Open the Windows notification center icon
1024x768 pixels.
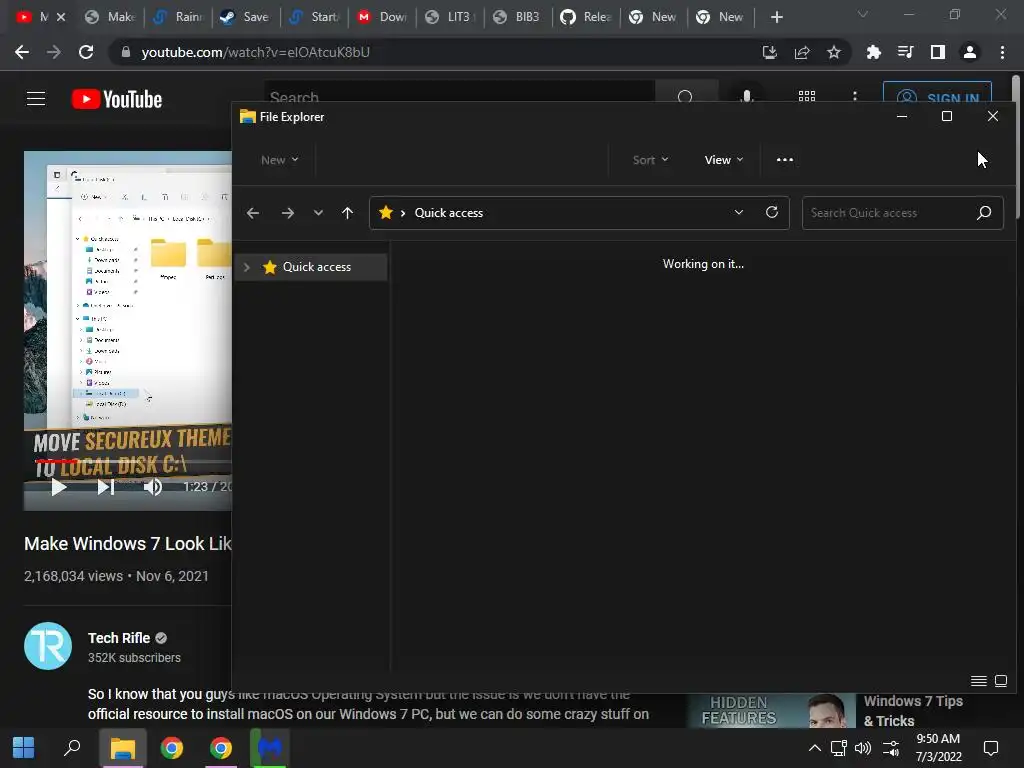(991, 748)
